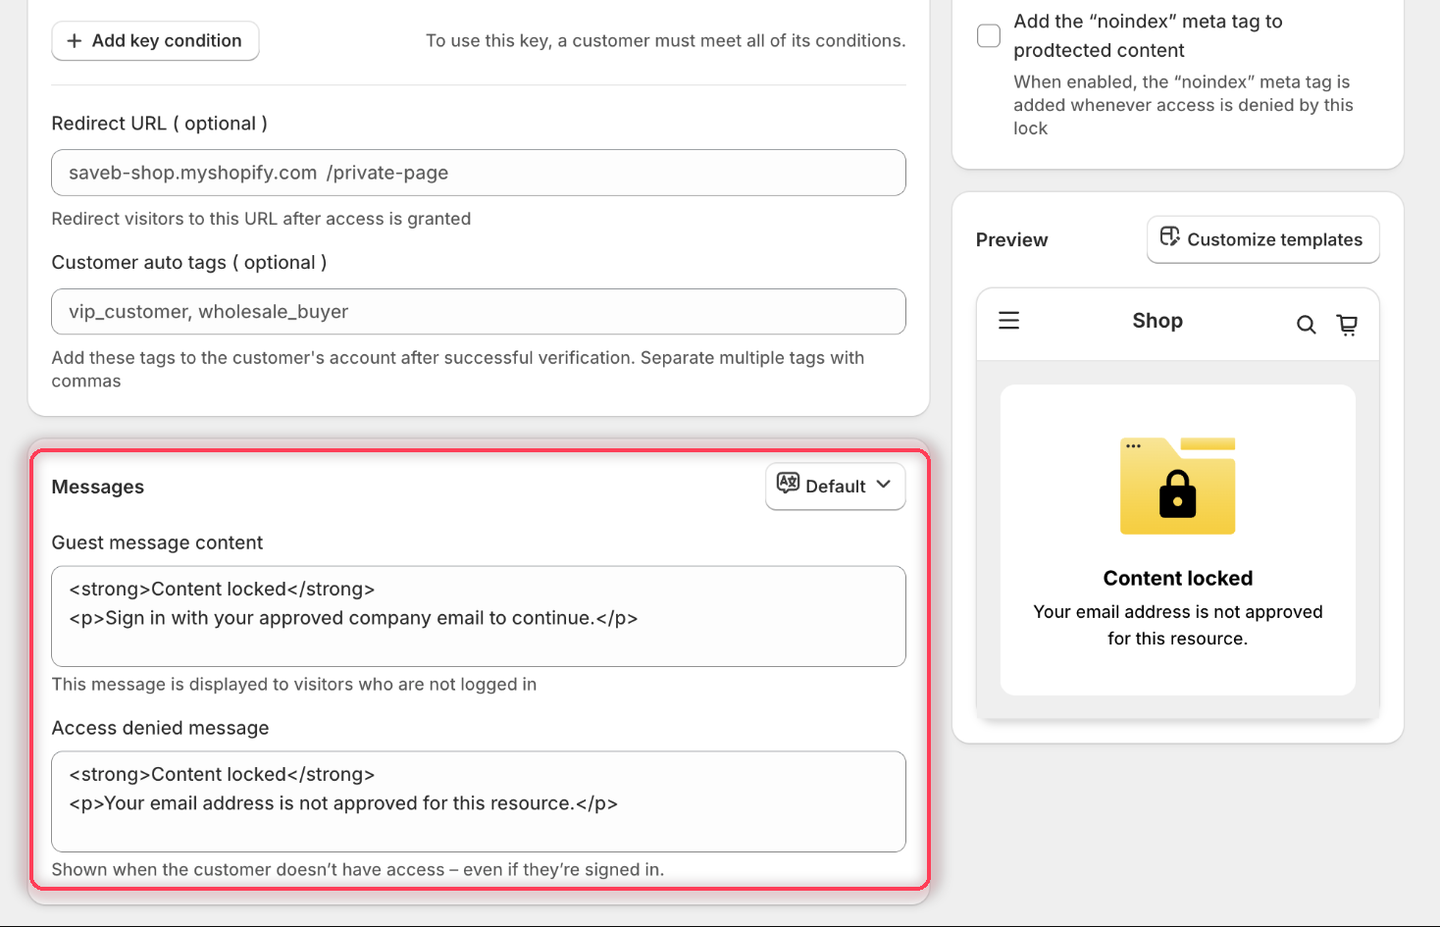Click 'Shown when the customer doesn't have access' text

click(358, 870)
